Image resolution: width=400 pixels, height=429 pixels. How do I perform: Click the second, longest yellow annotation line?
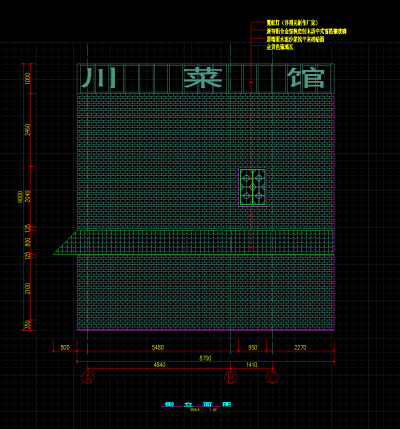pyautogui.click(x=306, y=31)
